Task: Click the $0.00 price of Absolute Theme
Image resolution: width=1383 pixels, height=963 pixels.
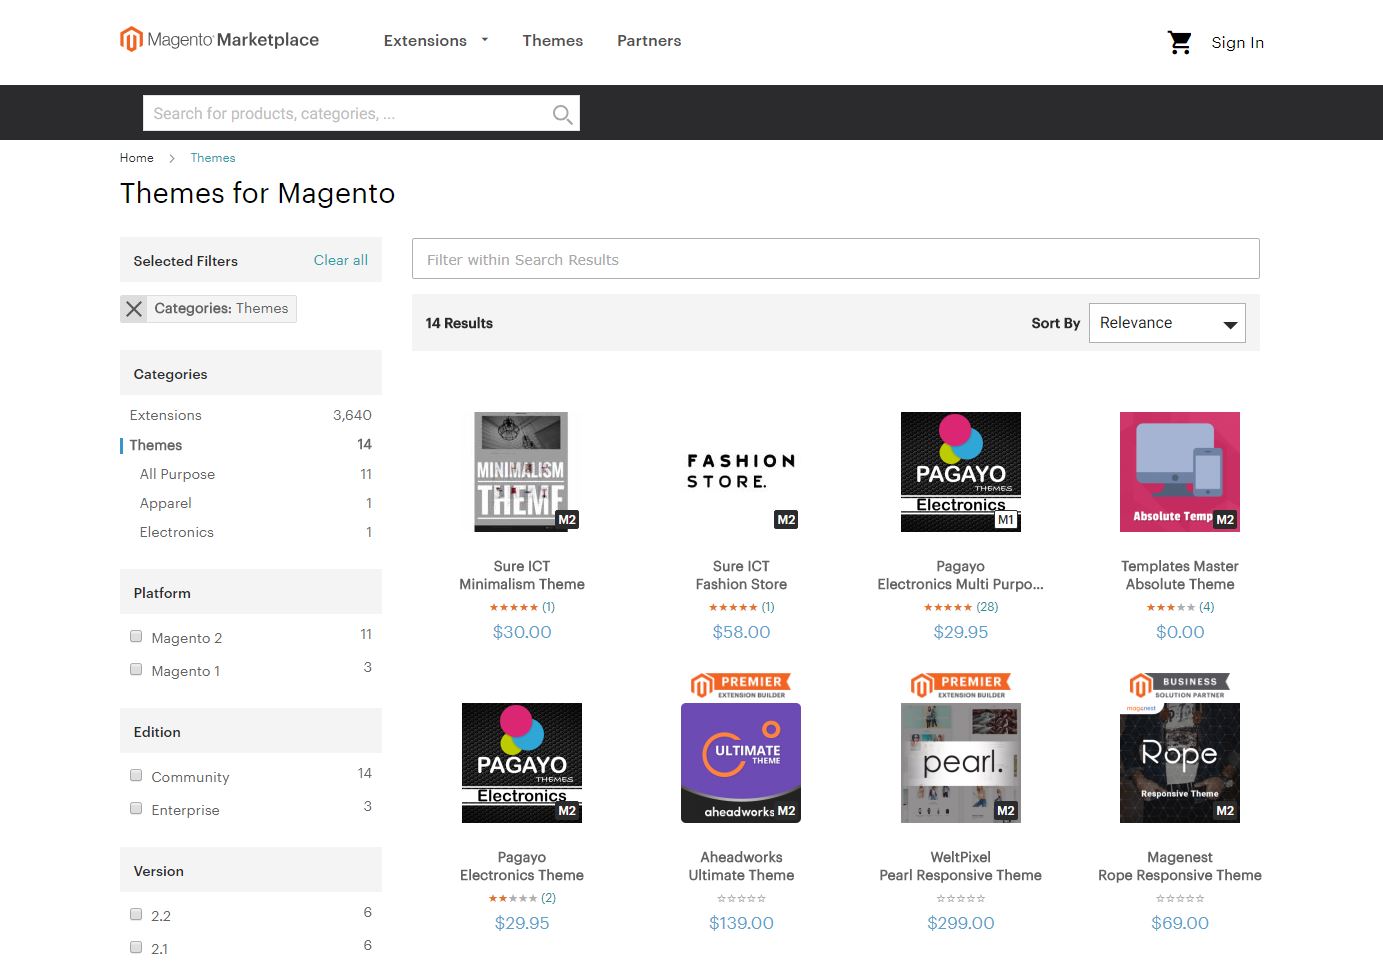Action: (x=1180, y=632)
